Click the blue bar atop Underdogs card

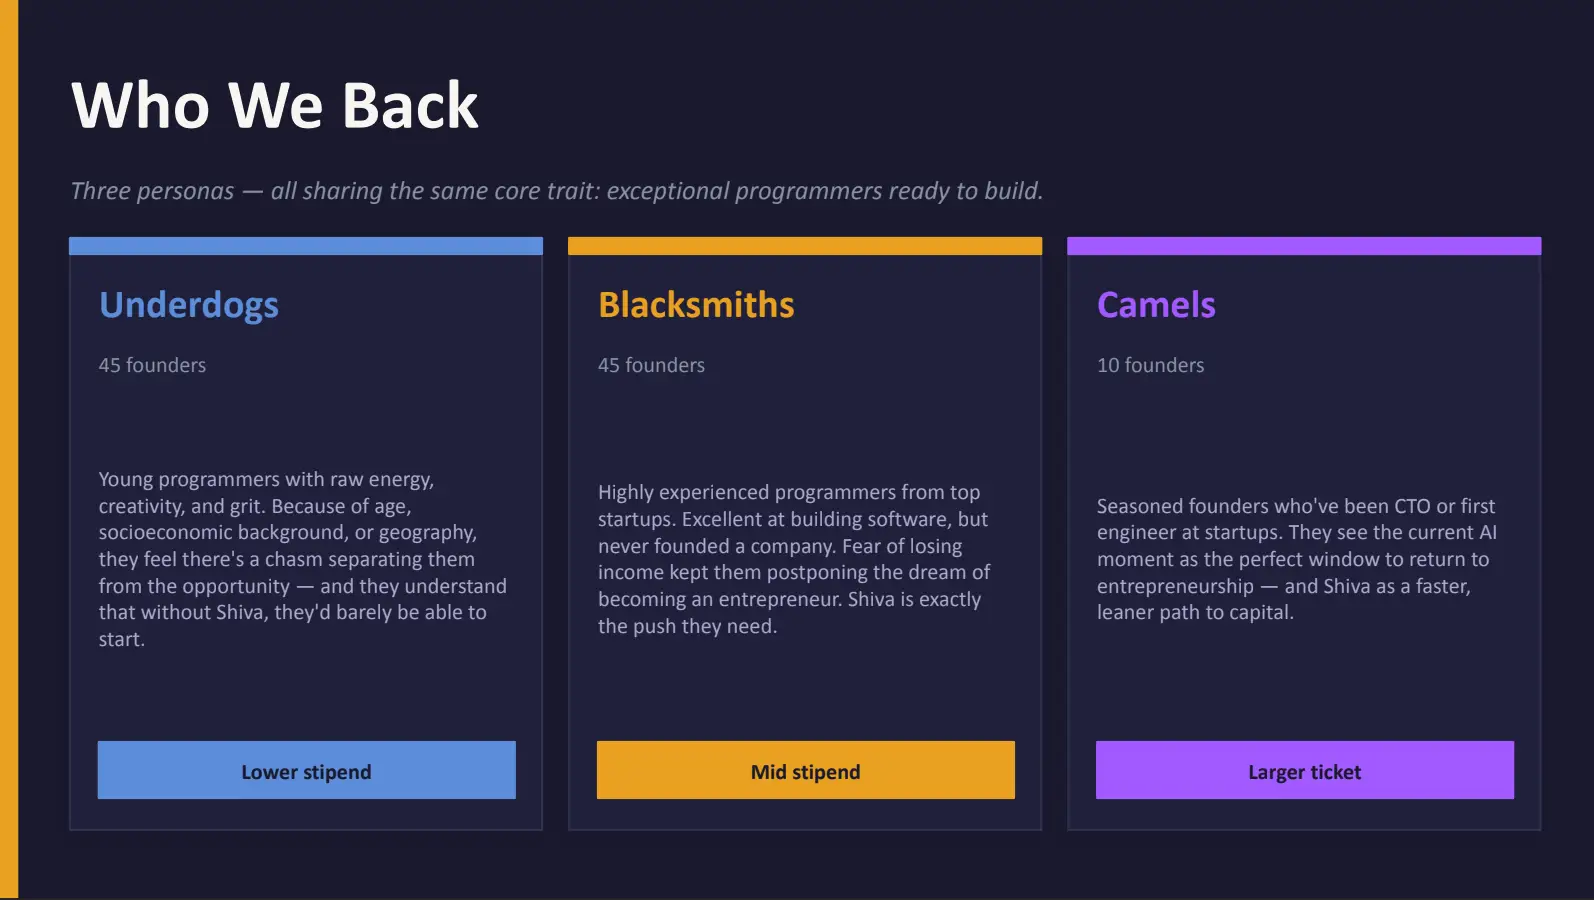click(x=306, y=246)
